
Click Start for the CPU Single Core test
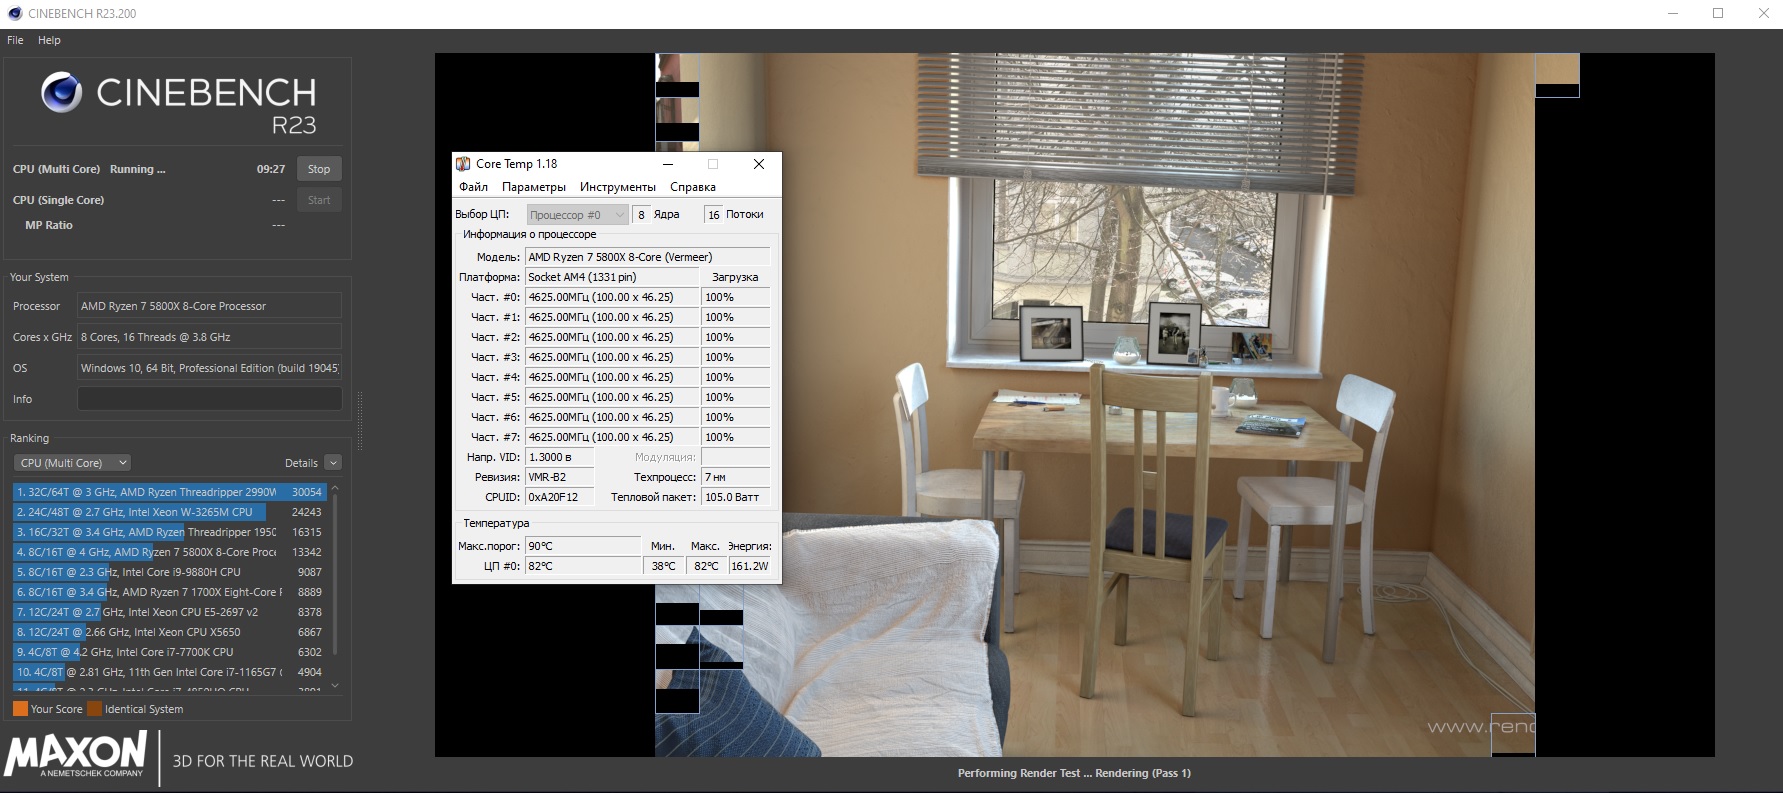(x=319, y=200)
